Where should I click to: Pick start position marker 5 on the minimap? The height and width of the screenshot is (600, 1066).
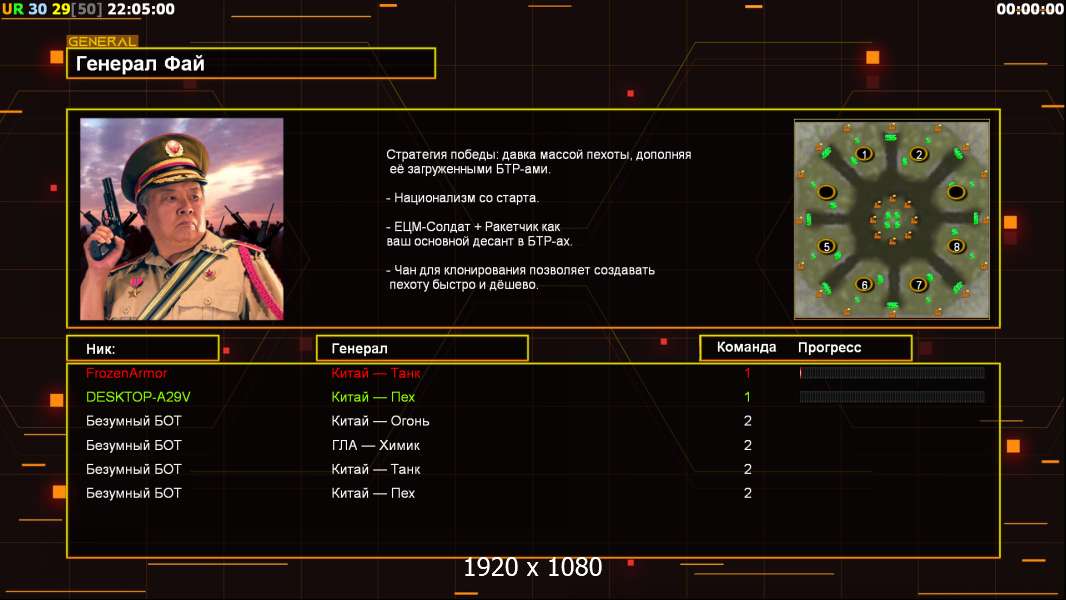tap(827, 247)
